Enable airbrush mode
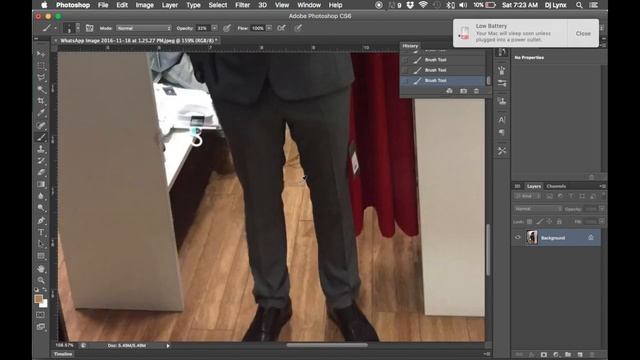This screenshot has height=360, width=640. point(281,28)
